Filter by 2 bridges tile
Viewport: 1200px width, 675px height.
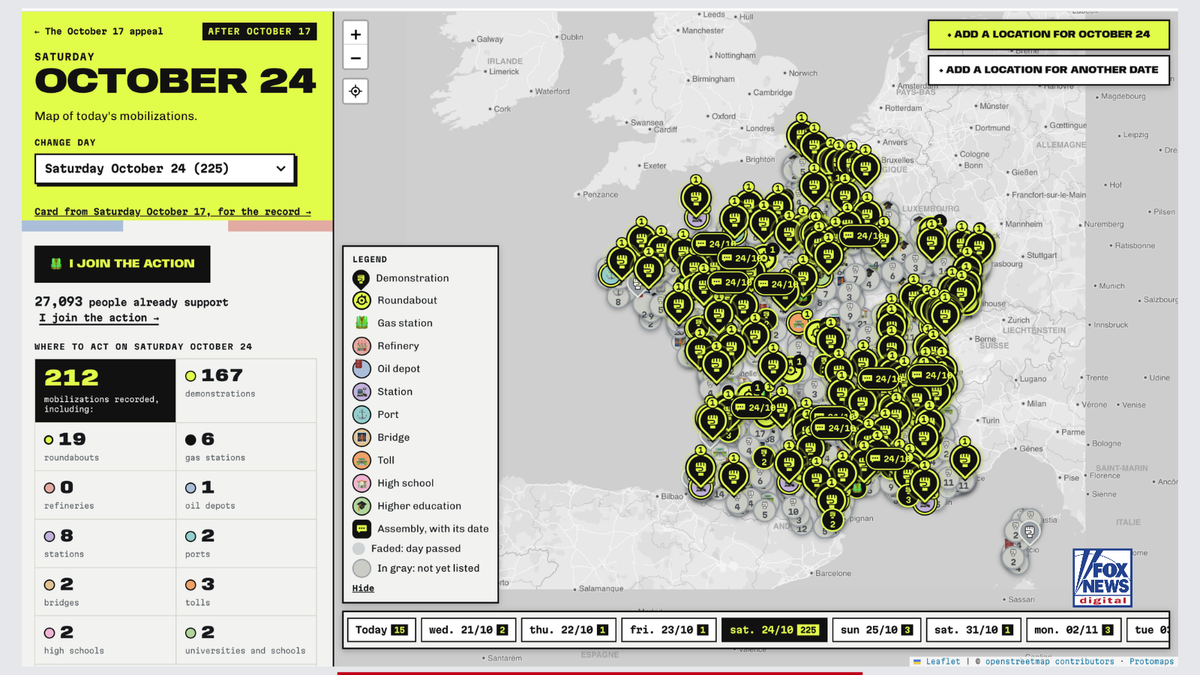tap(105, 591)
